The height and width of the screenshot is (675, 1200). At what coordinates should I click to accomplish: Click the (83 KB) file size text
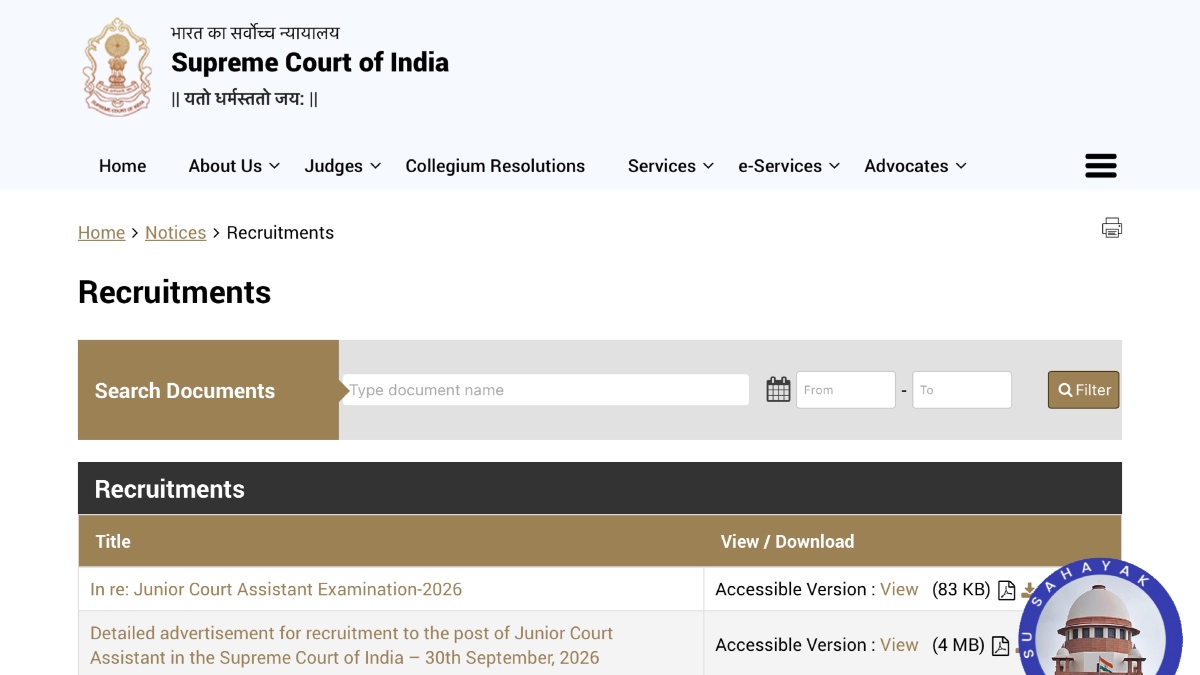coord(961,590)
